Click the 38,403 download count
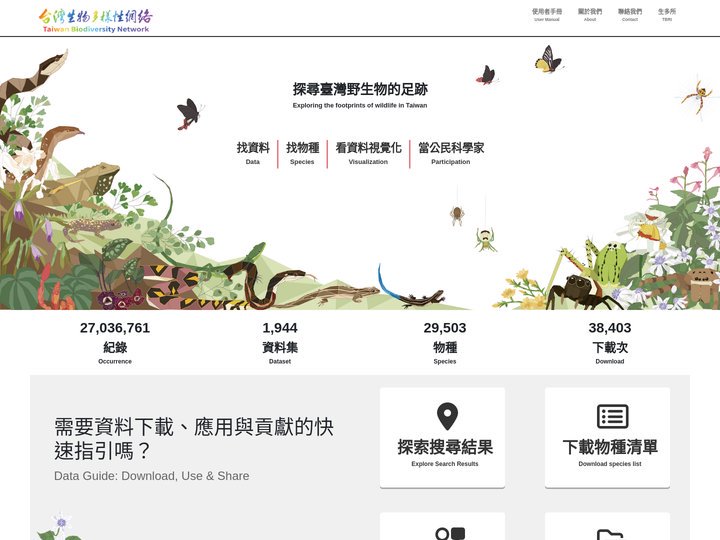Screen dimensions: 720x540 pyautogui.click(x=610, y=328)
